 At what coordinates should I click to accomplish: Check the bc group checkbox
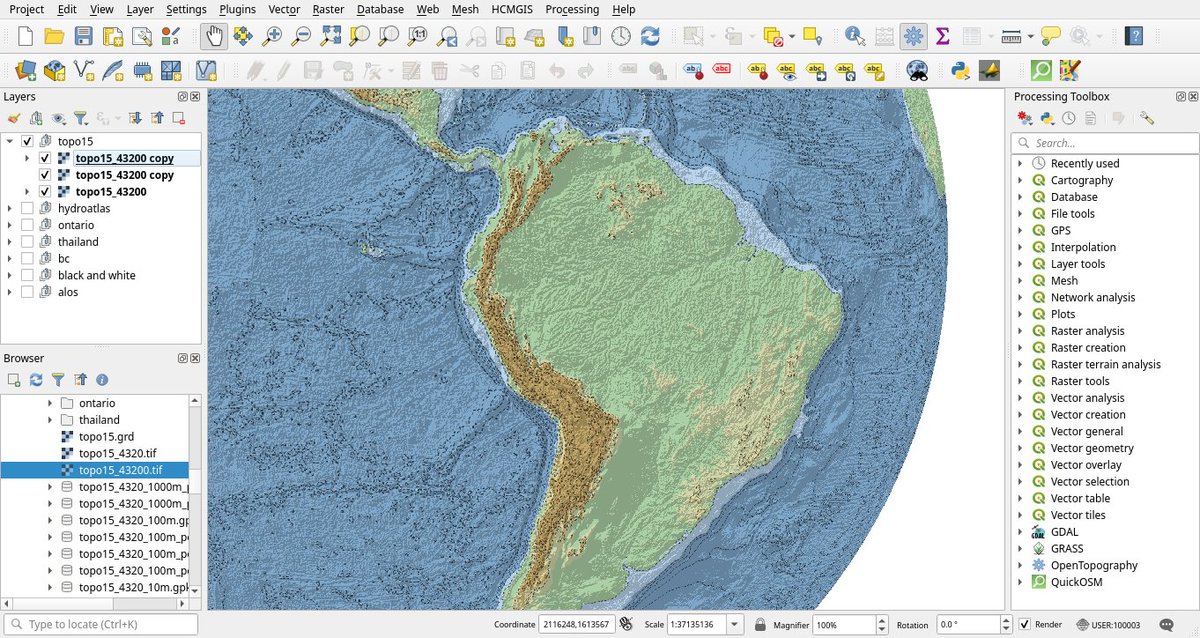pyautogui.click(x=27, y=258)
